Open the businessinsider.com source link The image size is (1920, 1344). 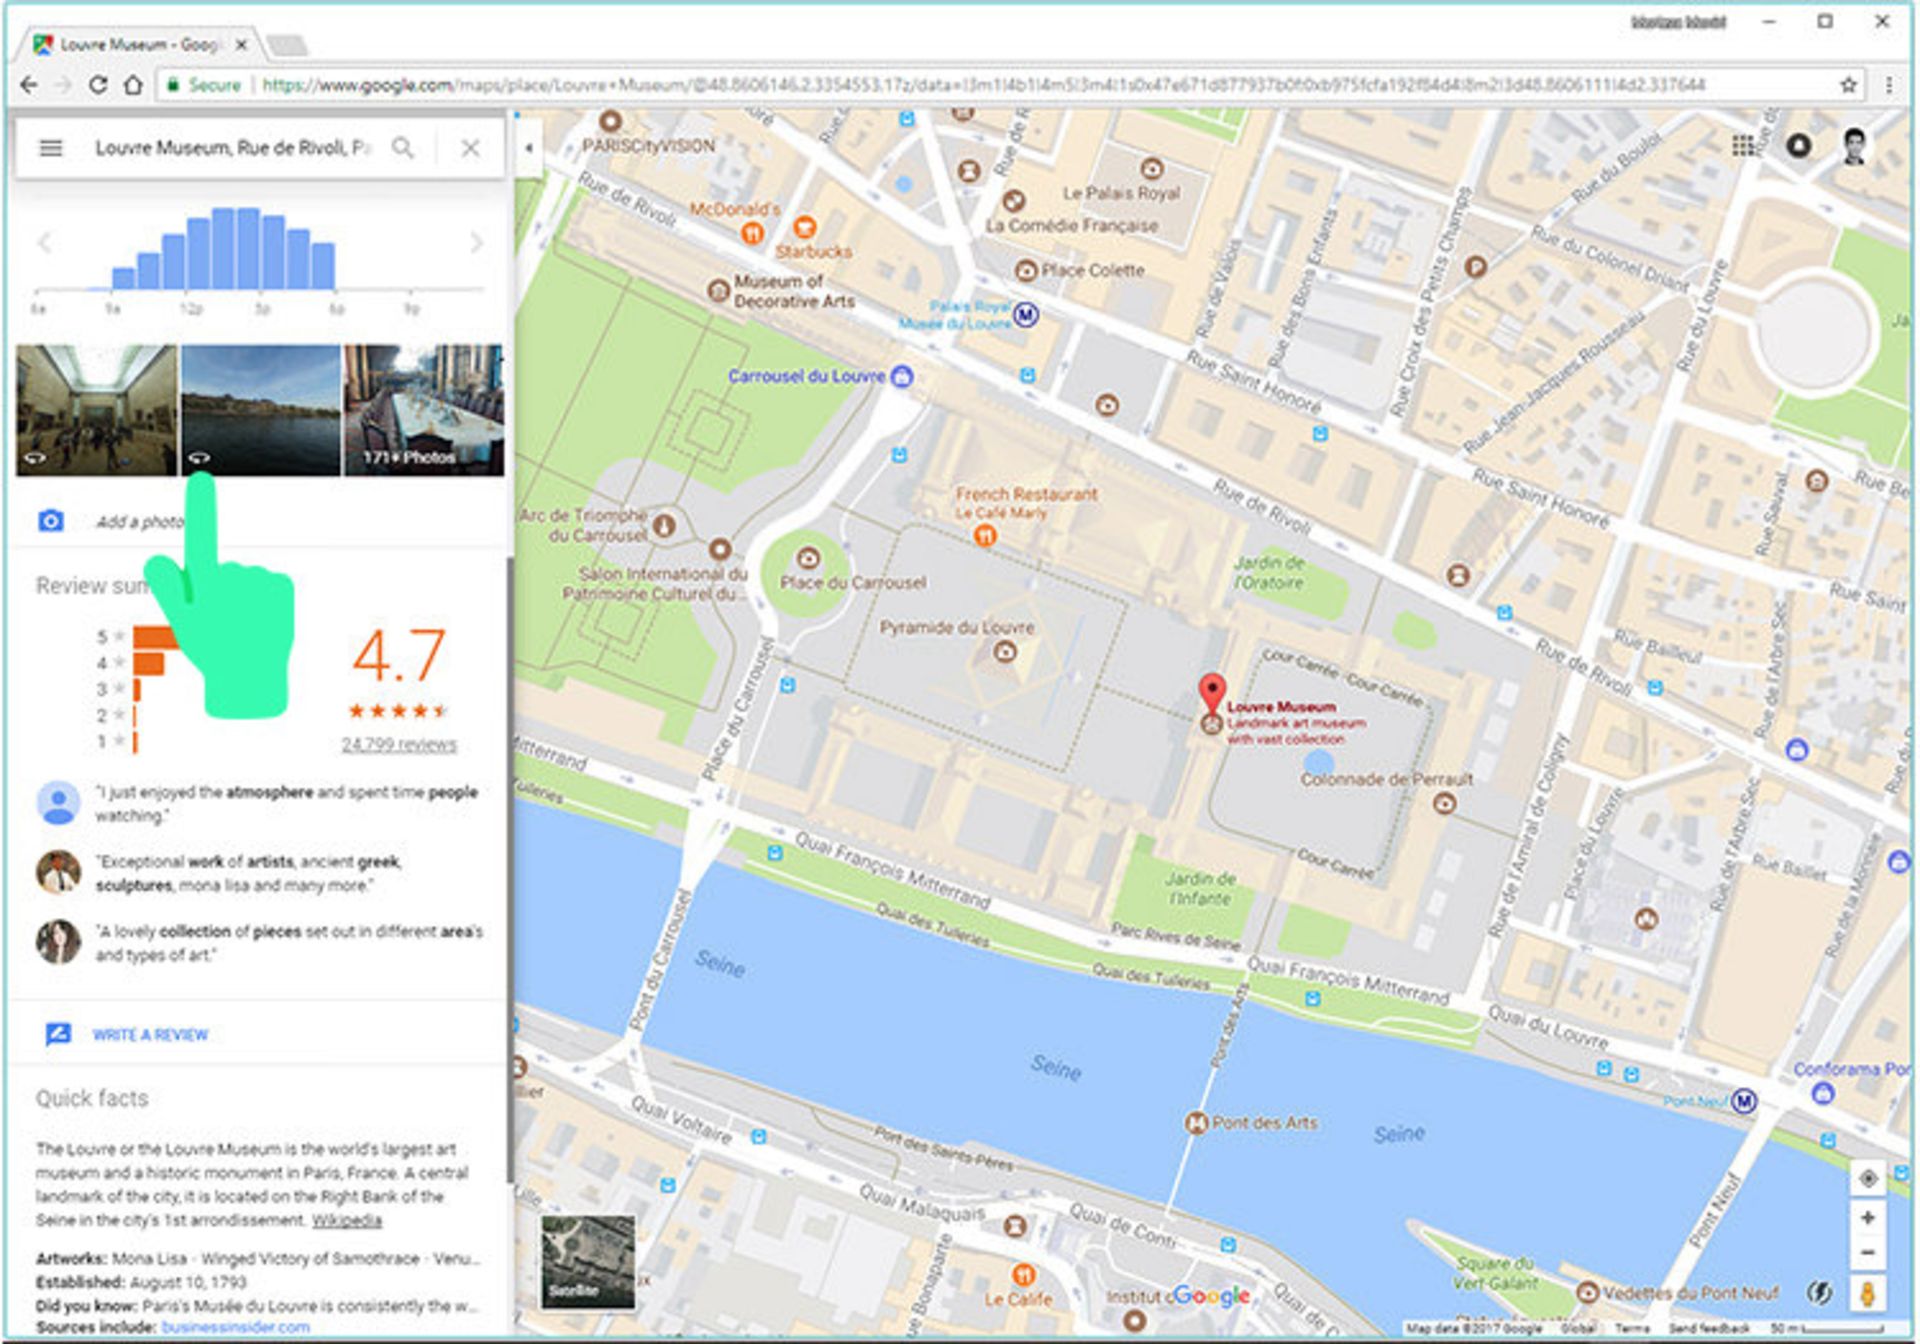pos(235,1327)
